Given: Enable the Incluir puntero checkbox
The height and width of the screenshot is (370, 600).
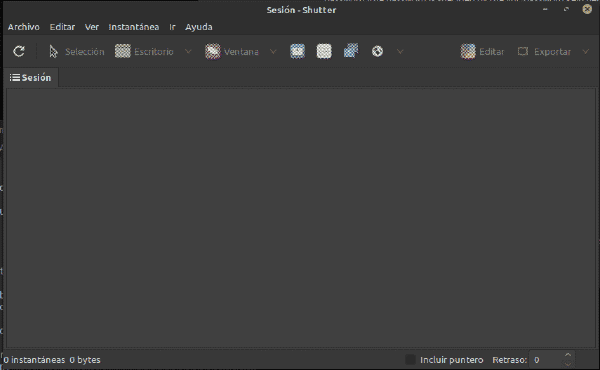Looking at the screenshot, I should 410,360.
